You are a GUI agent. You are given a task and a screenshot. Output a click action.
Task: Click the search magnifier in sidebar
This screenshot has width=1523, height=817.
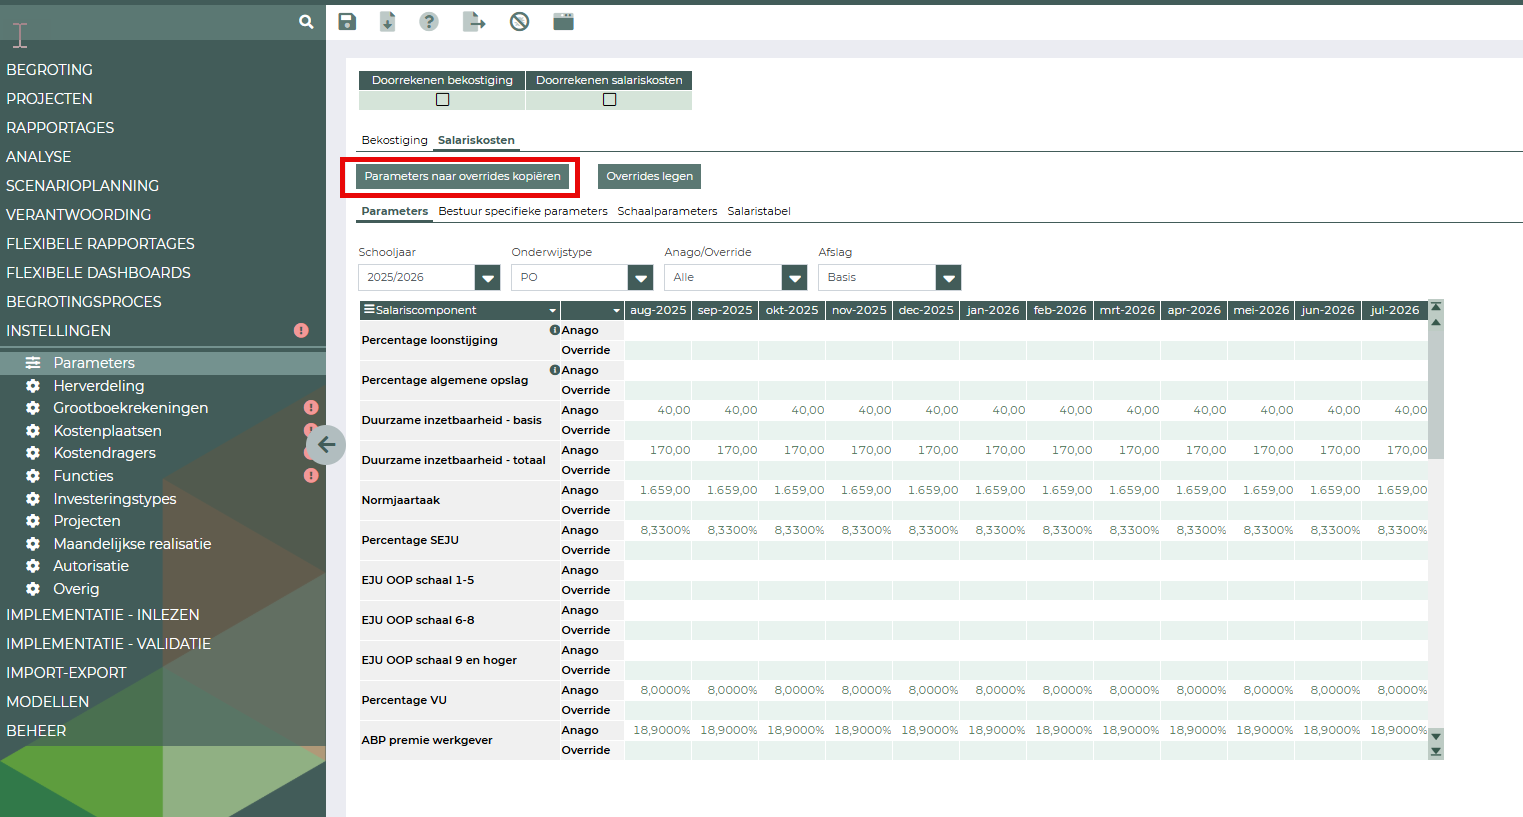point(306,21)
